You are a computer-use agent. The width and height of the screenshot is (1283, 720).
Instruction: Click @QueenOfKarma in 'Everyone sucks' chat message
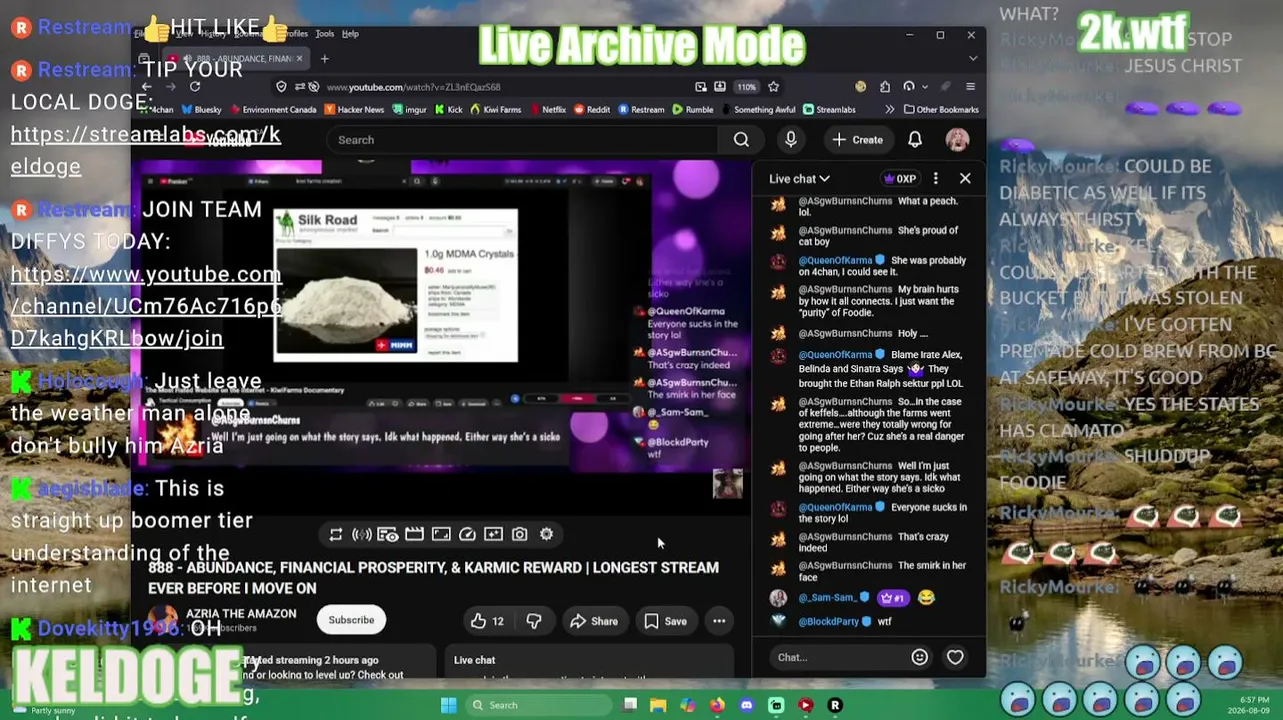835,507
